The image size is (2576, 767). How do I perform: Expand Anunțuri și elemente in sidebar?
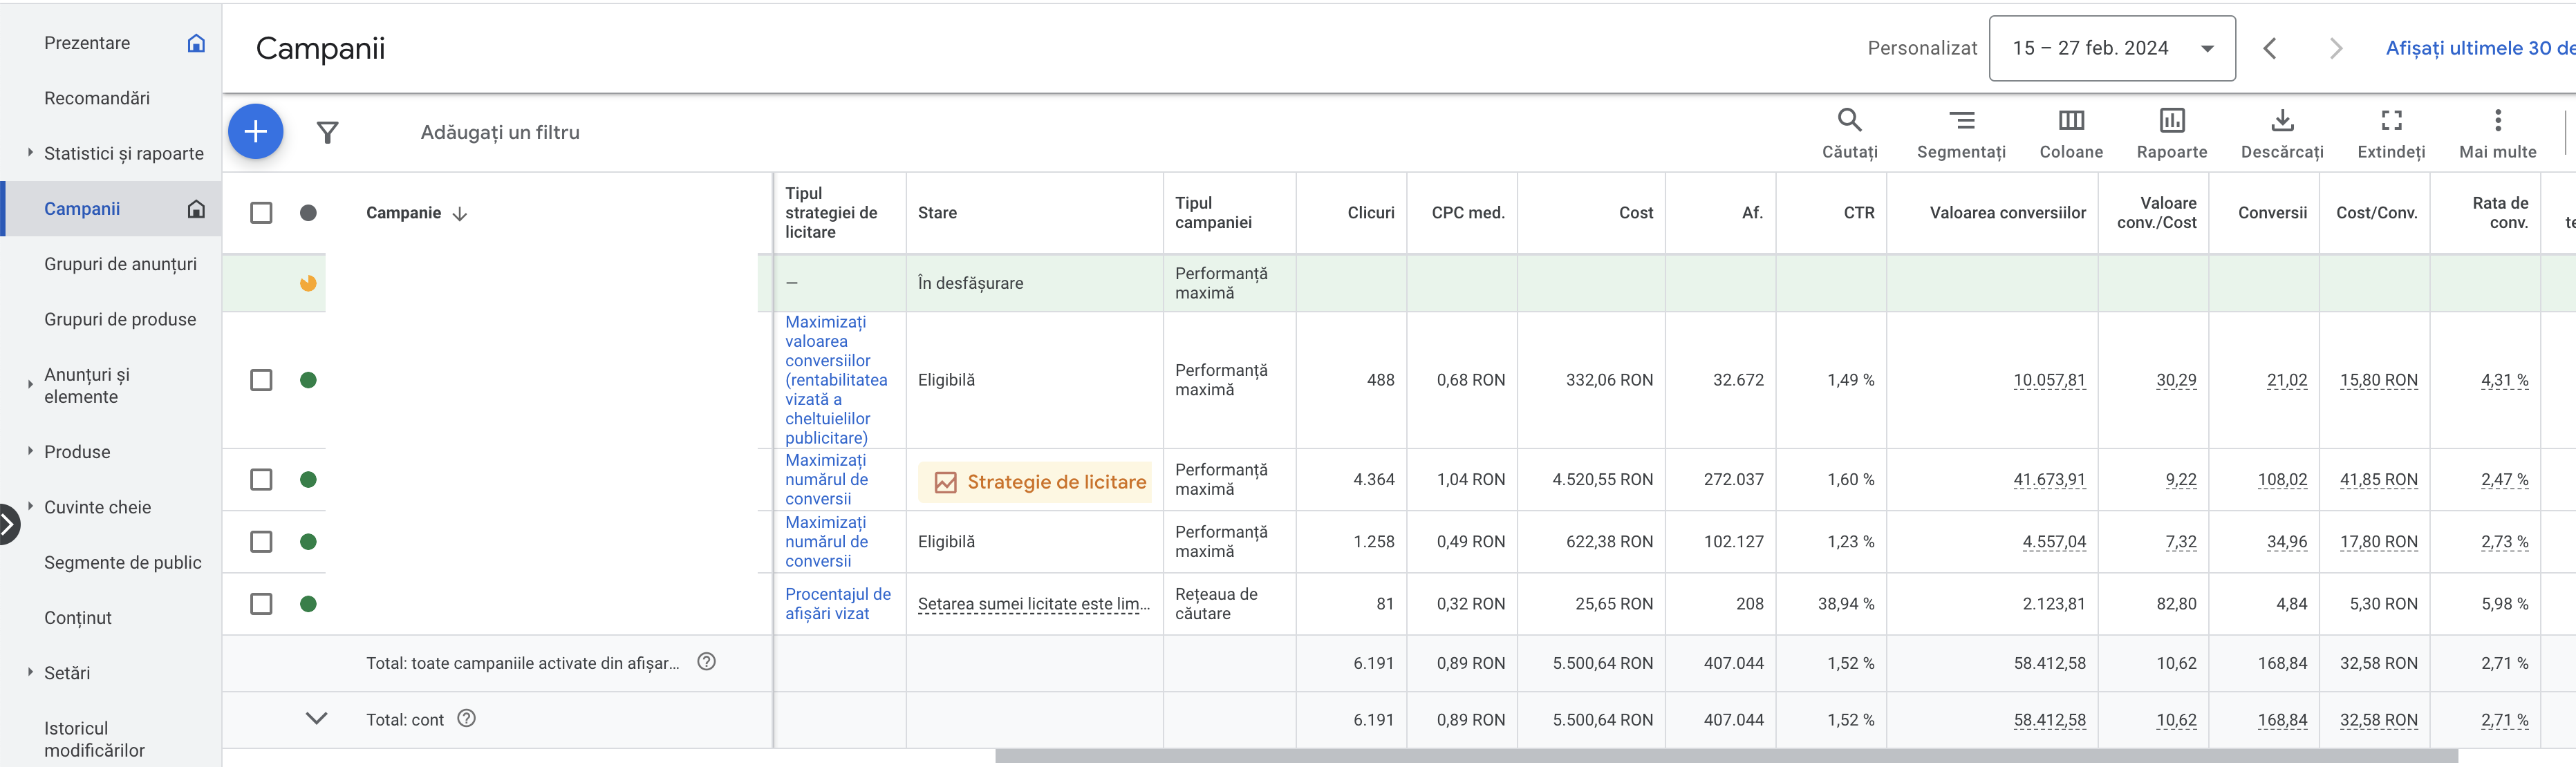click(30, 385)
